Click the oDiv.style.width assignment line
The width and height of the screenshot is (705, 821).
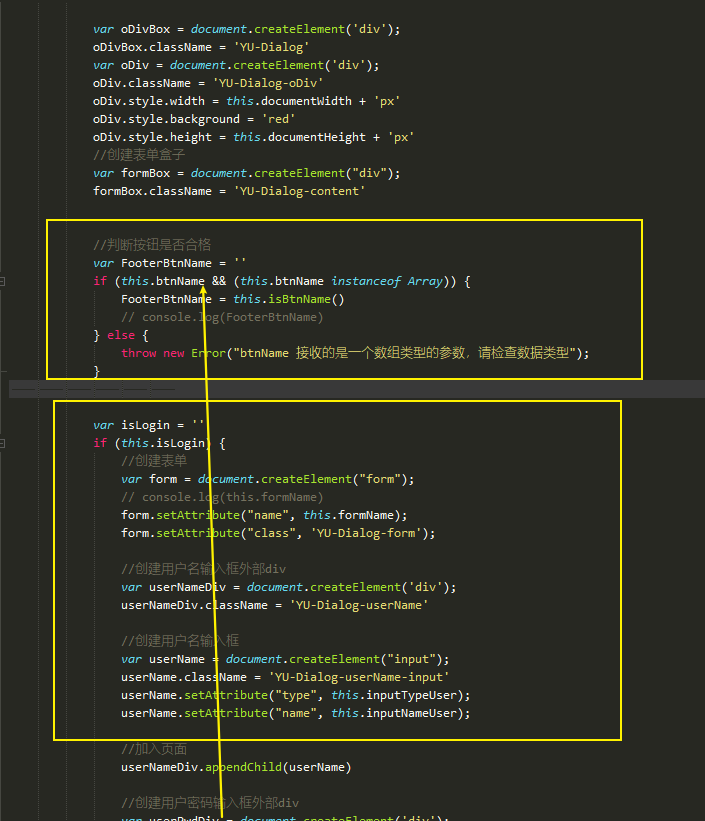(x=247, y=101)
